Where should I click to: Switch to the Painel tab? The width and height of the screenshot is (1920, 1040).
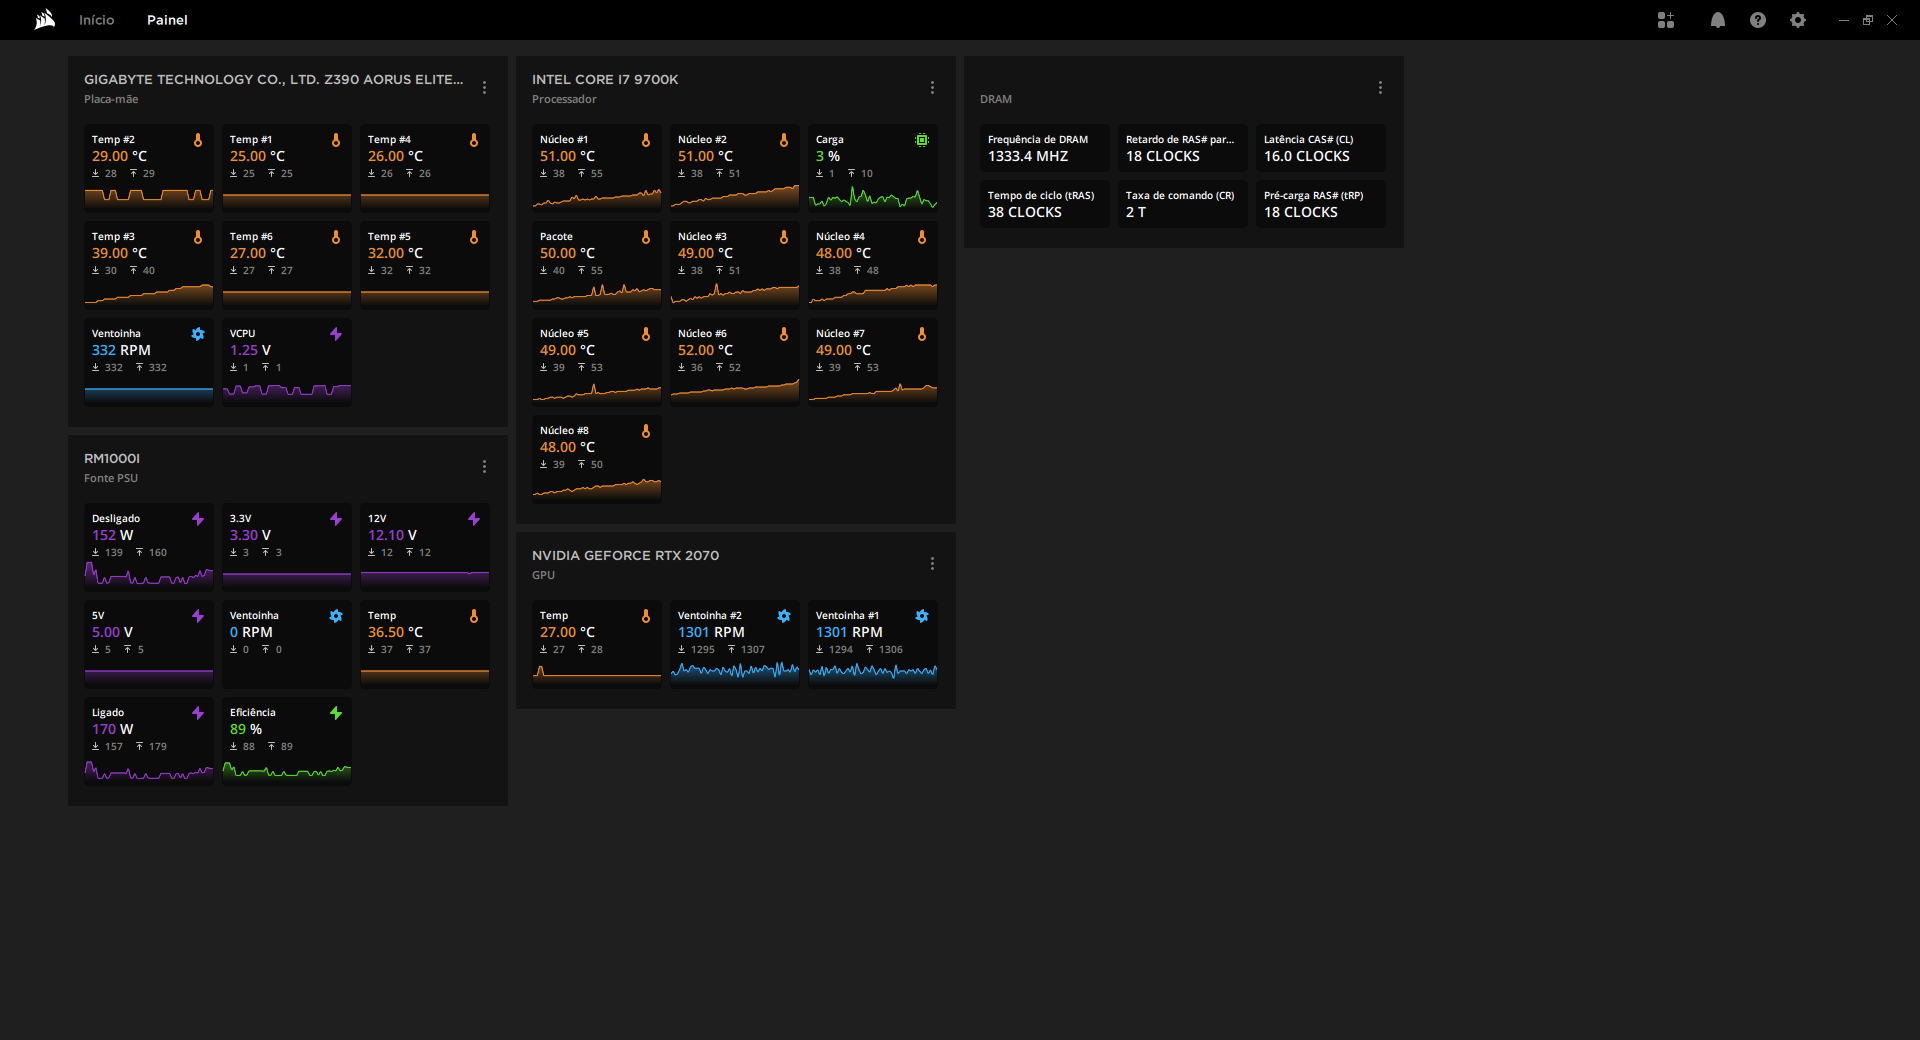(167, 20)
